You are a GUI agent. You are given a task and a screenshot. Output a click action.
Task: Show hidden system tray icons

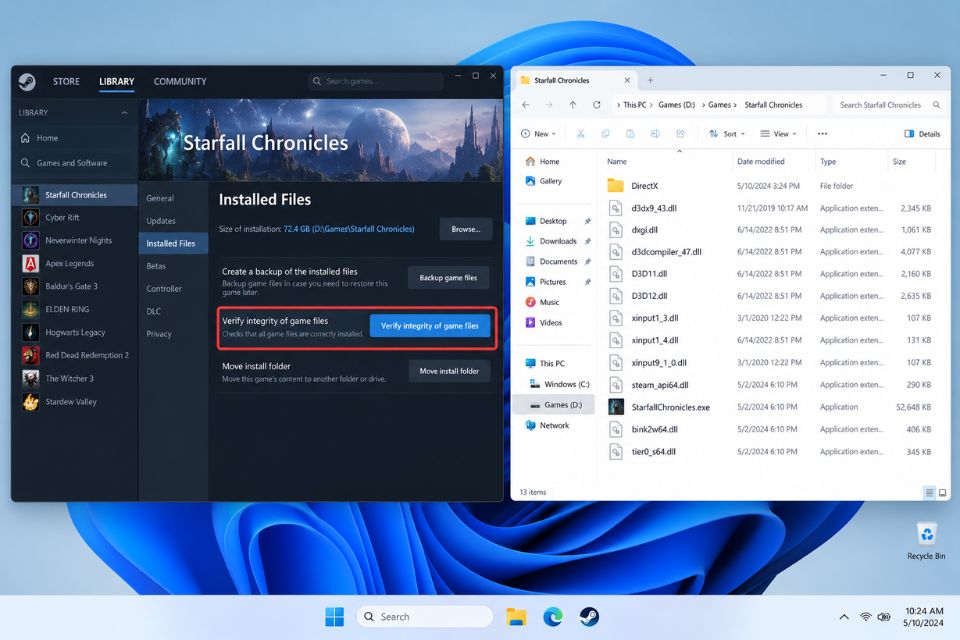[x=844, y=617]
